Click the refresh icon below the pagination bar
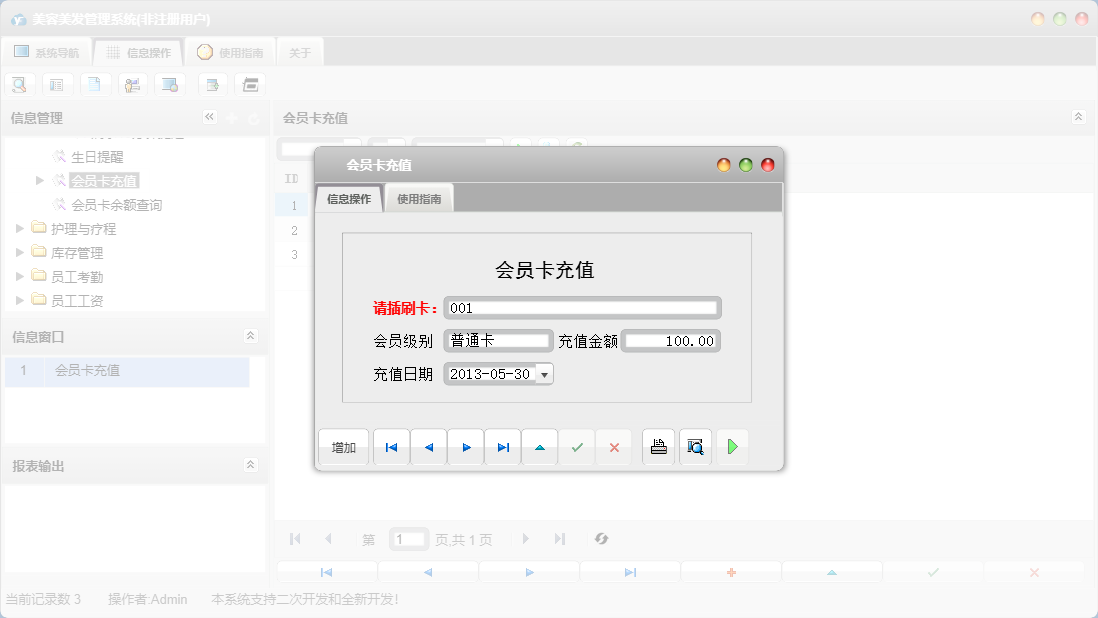 [601, 539]
